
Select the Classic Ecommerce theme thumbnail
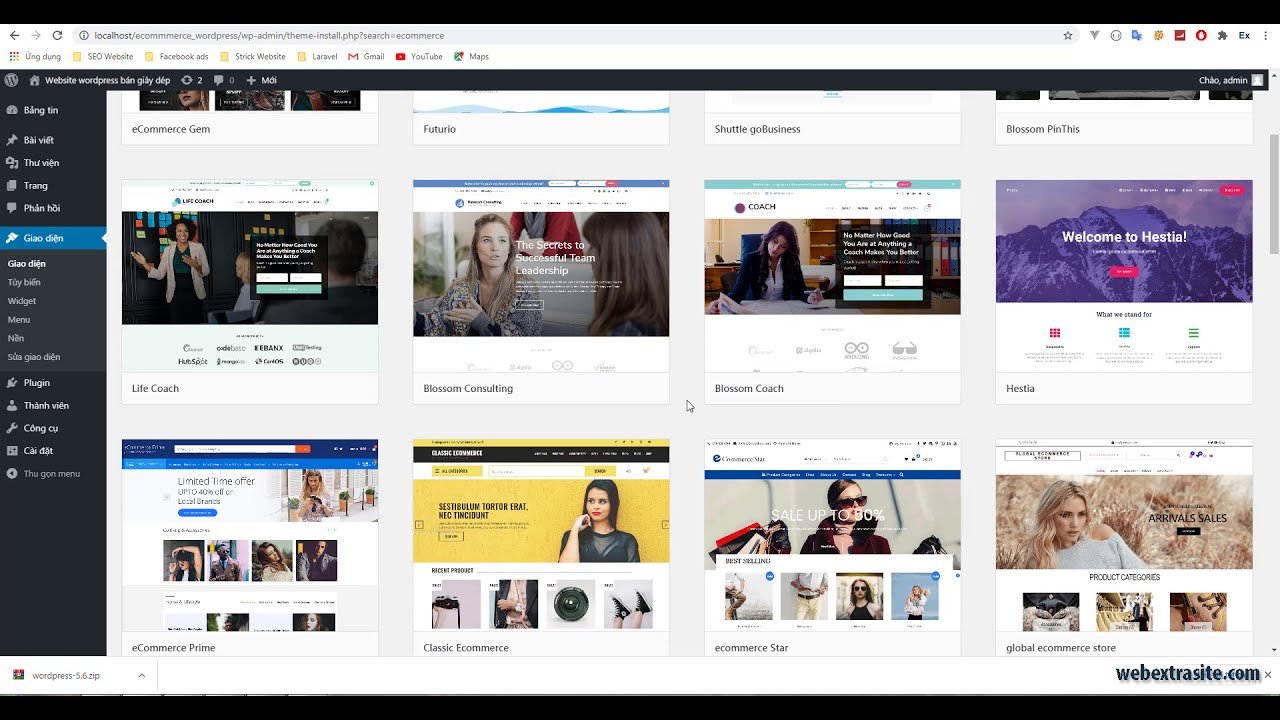pyautogui.click(x=541, y=535)
